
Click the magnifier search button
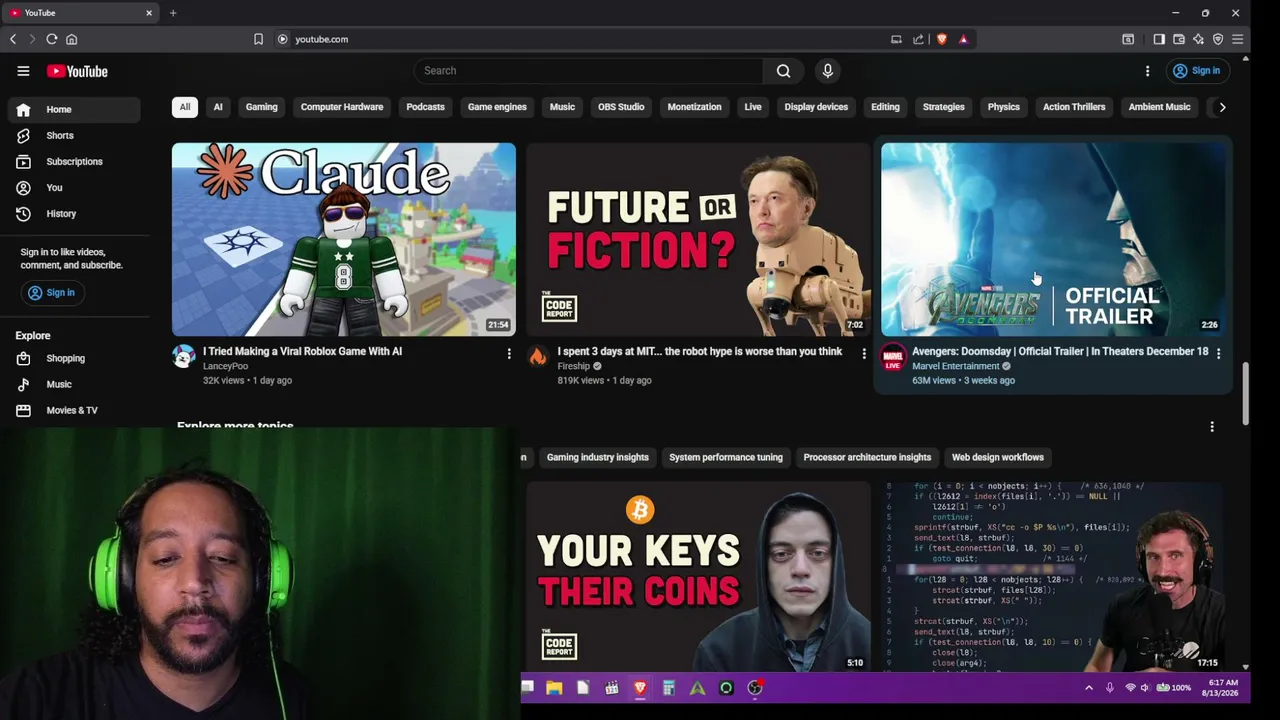784,71
